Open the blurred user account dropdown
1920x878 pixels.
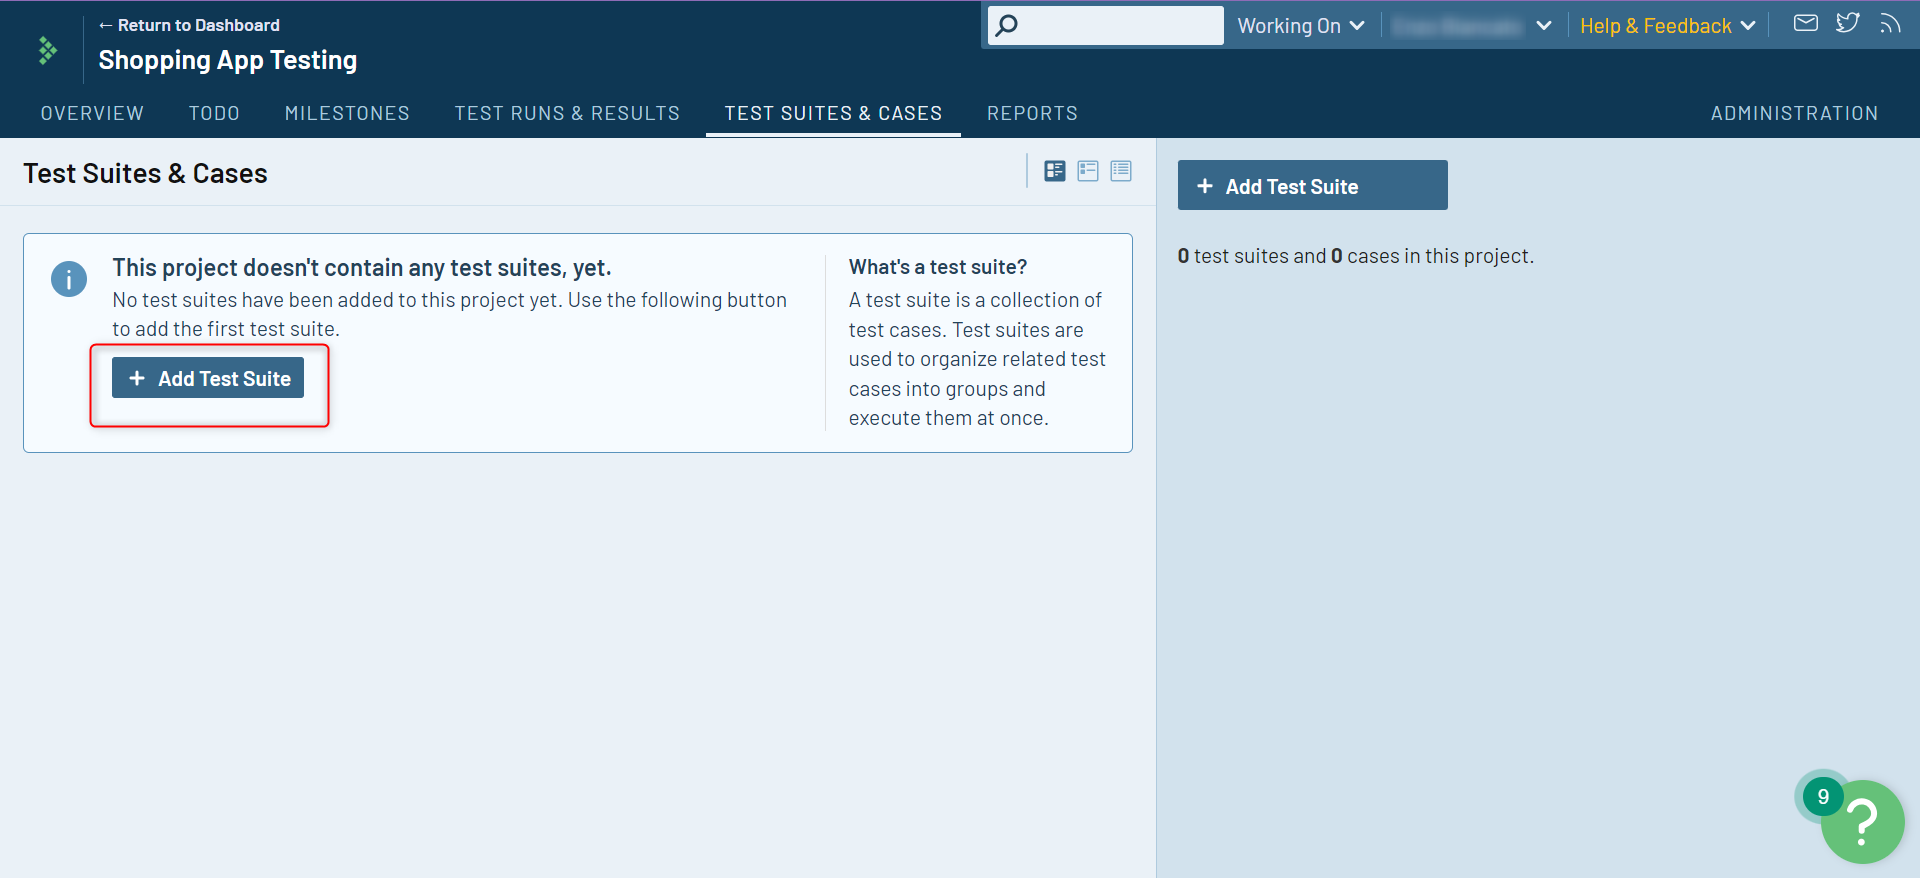(1471, 26)
